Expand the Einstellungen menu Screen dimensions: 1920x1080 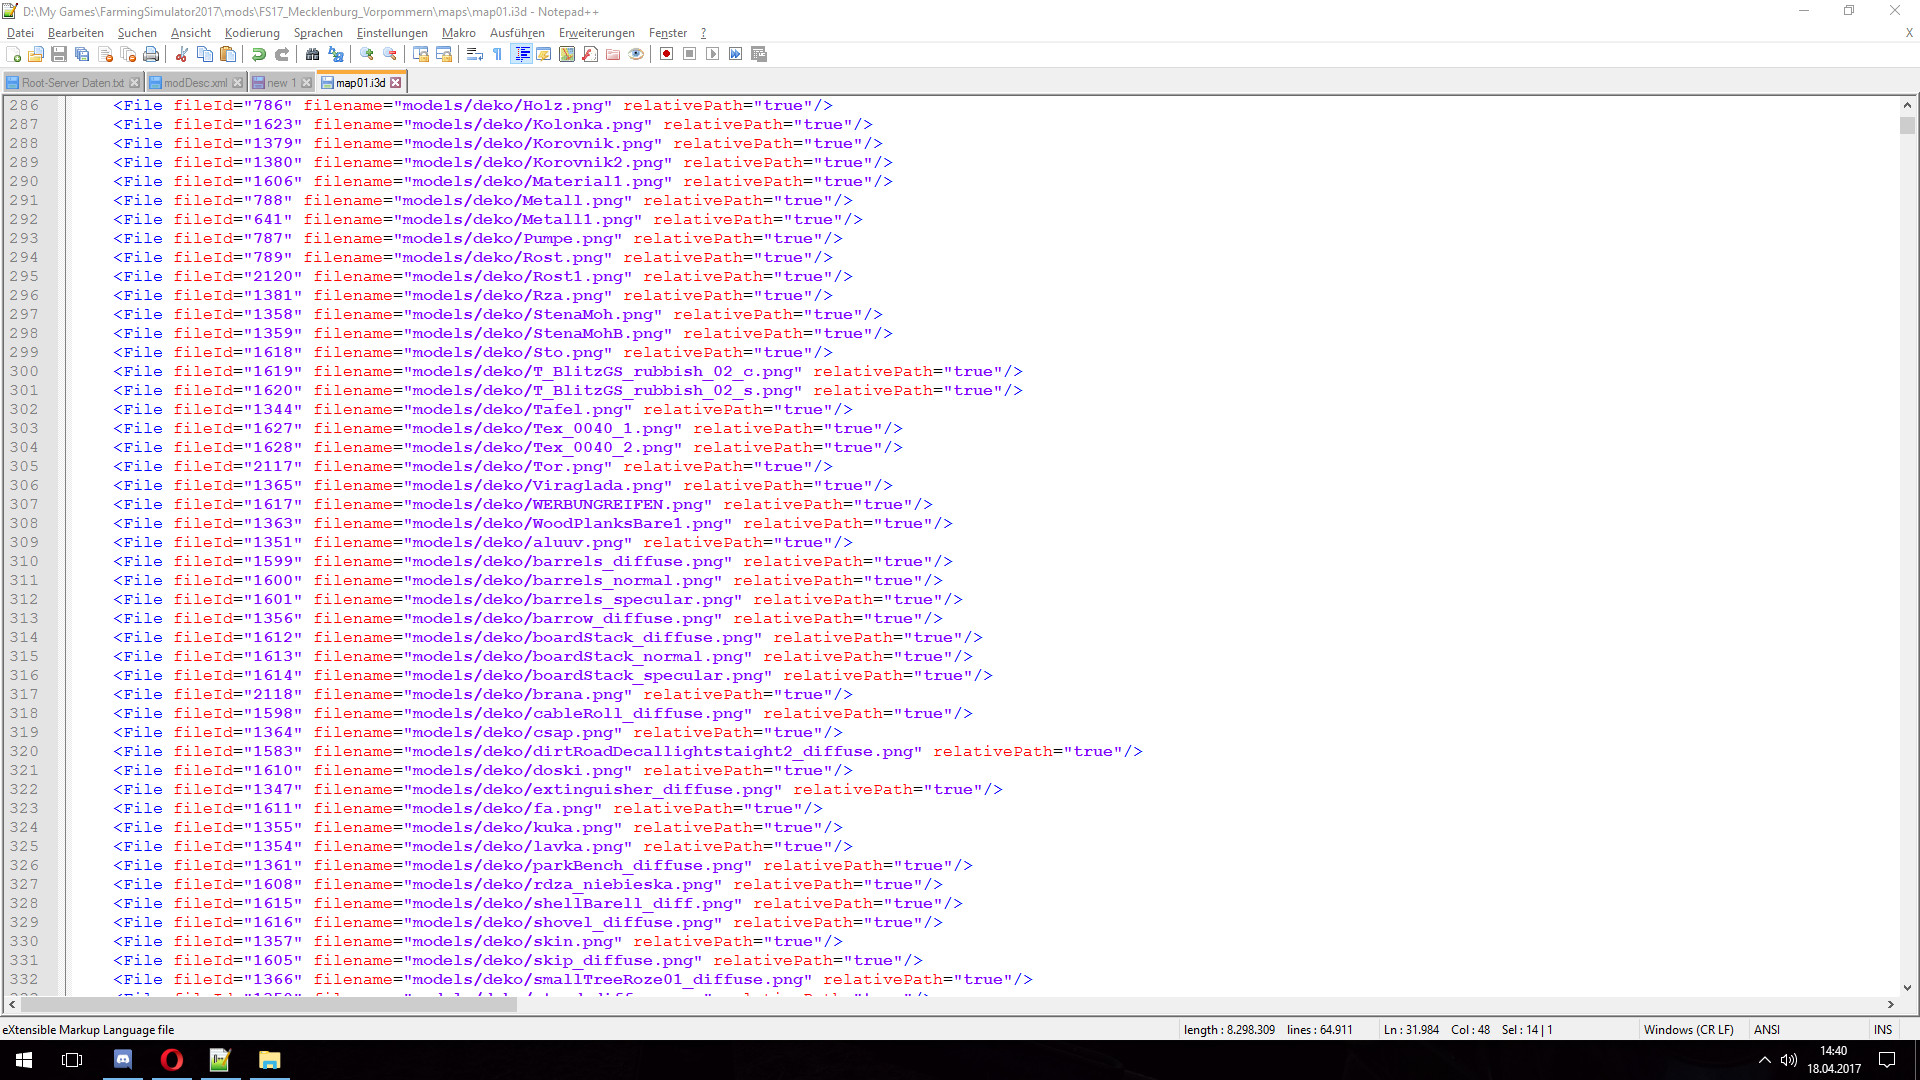[x=392, y=33]
